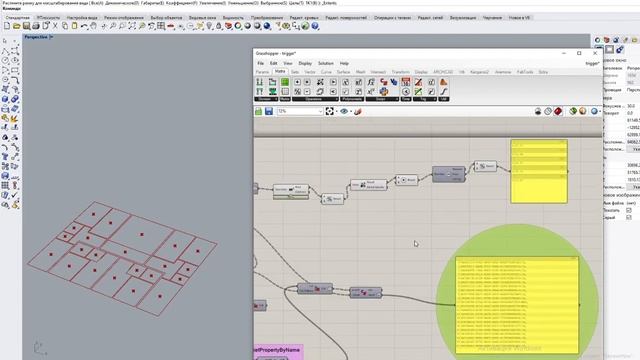The image size is (640, 360).
Task: Select the calendar date component icon
Action: point(406,82)
